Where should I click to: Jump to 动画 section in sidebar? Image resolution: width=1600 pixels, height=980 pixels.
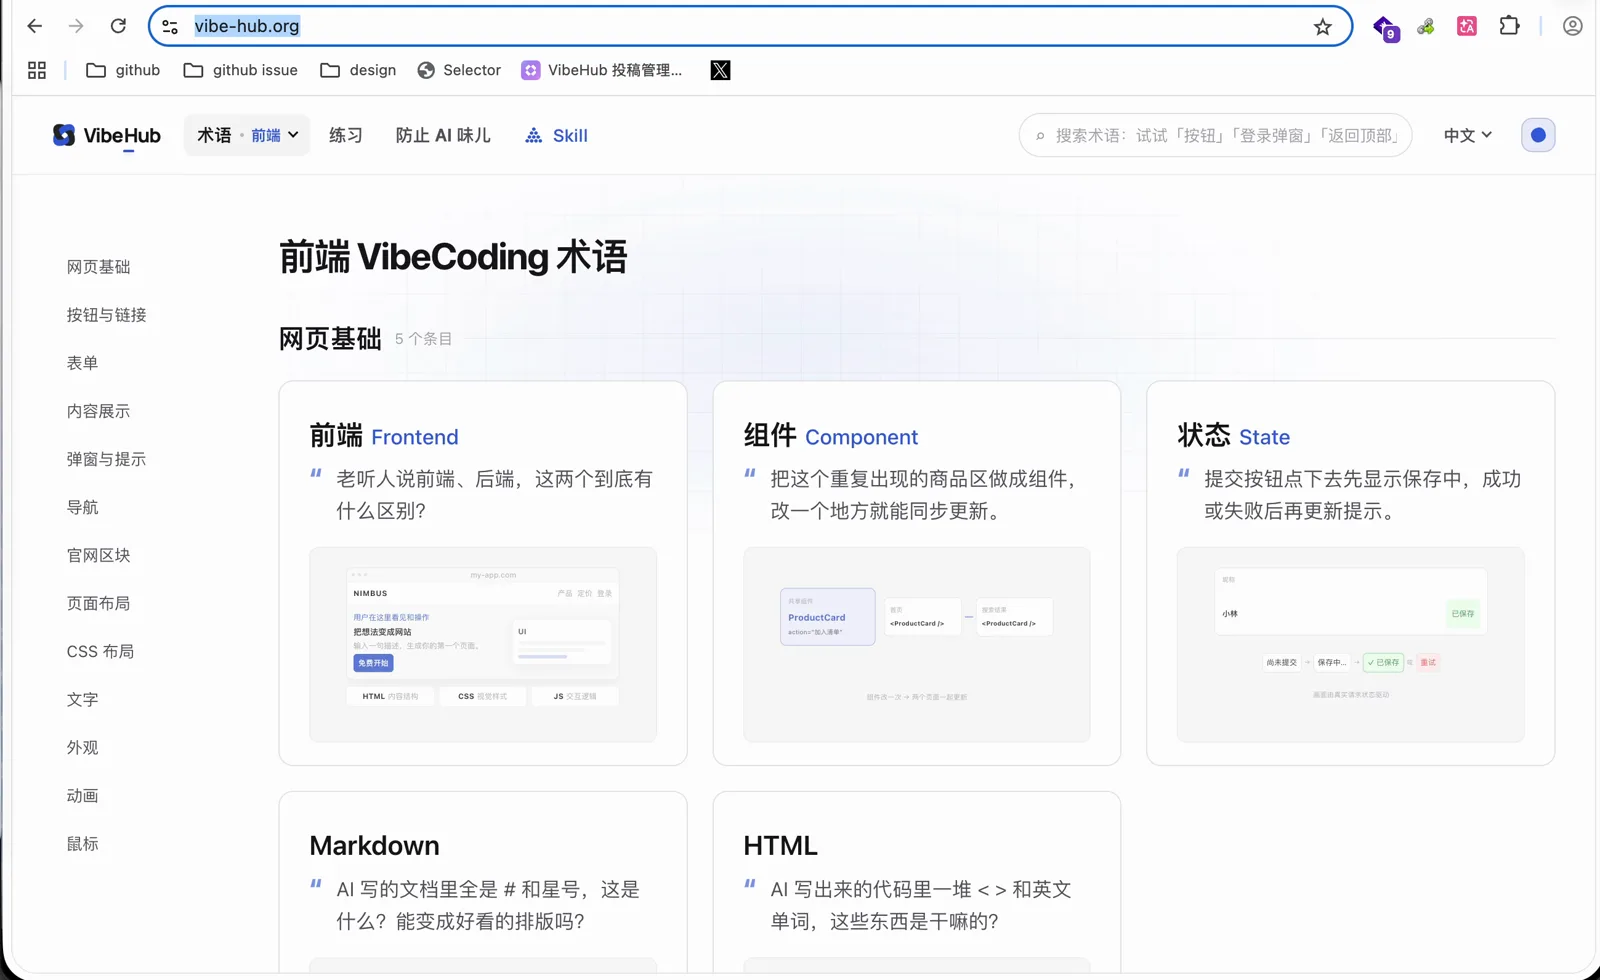point(82,795)
